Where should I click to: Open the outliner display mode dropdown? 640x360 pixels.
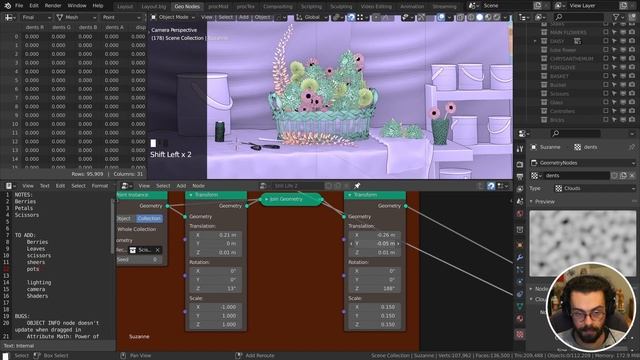click(x=523, y=17)
